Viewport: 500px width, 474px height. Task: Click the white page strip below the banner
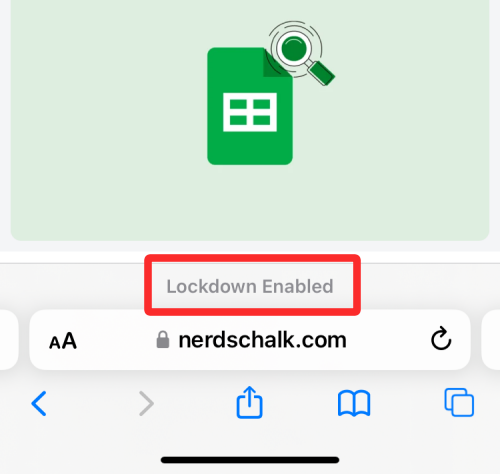coord(250,257)
